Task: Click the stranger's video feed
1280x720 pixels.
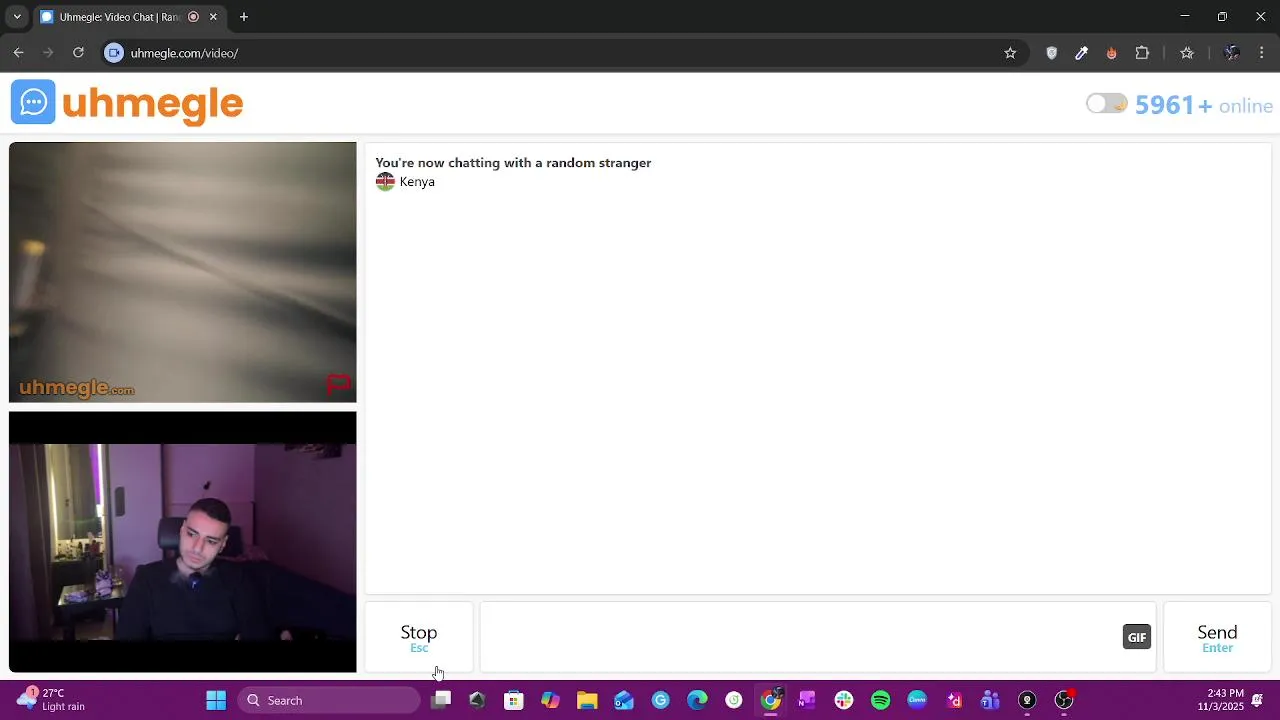Action: coord(183,272)
